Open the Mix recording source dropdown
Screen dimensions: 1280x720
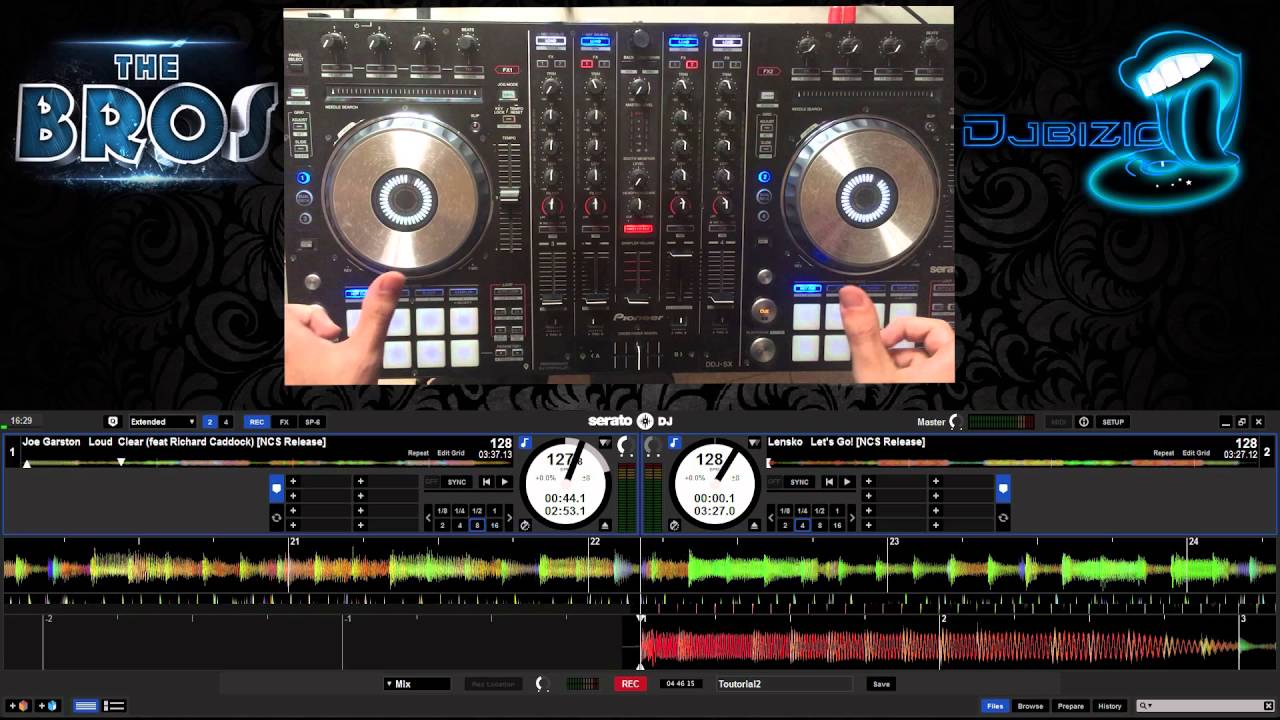[x=417, y=684]
